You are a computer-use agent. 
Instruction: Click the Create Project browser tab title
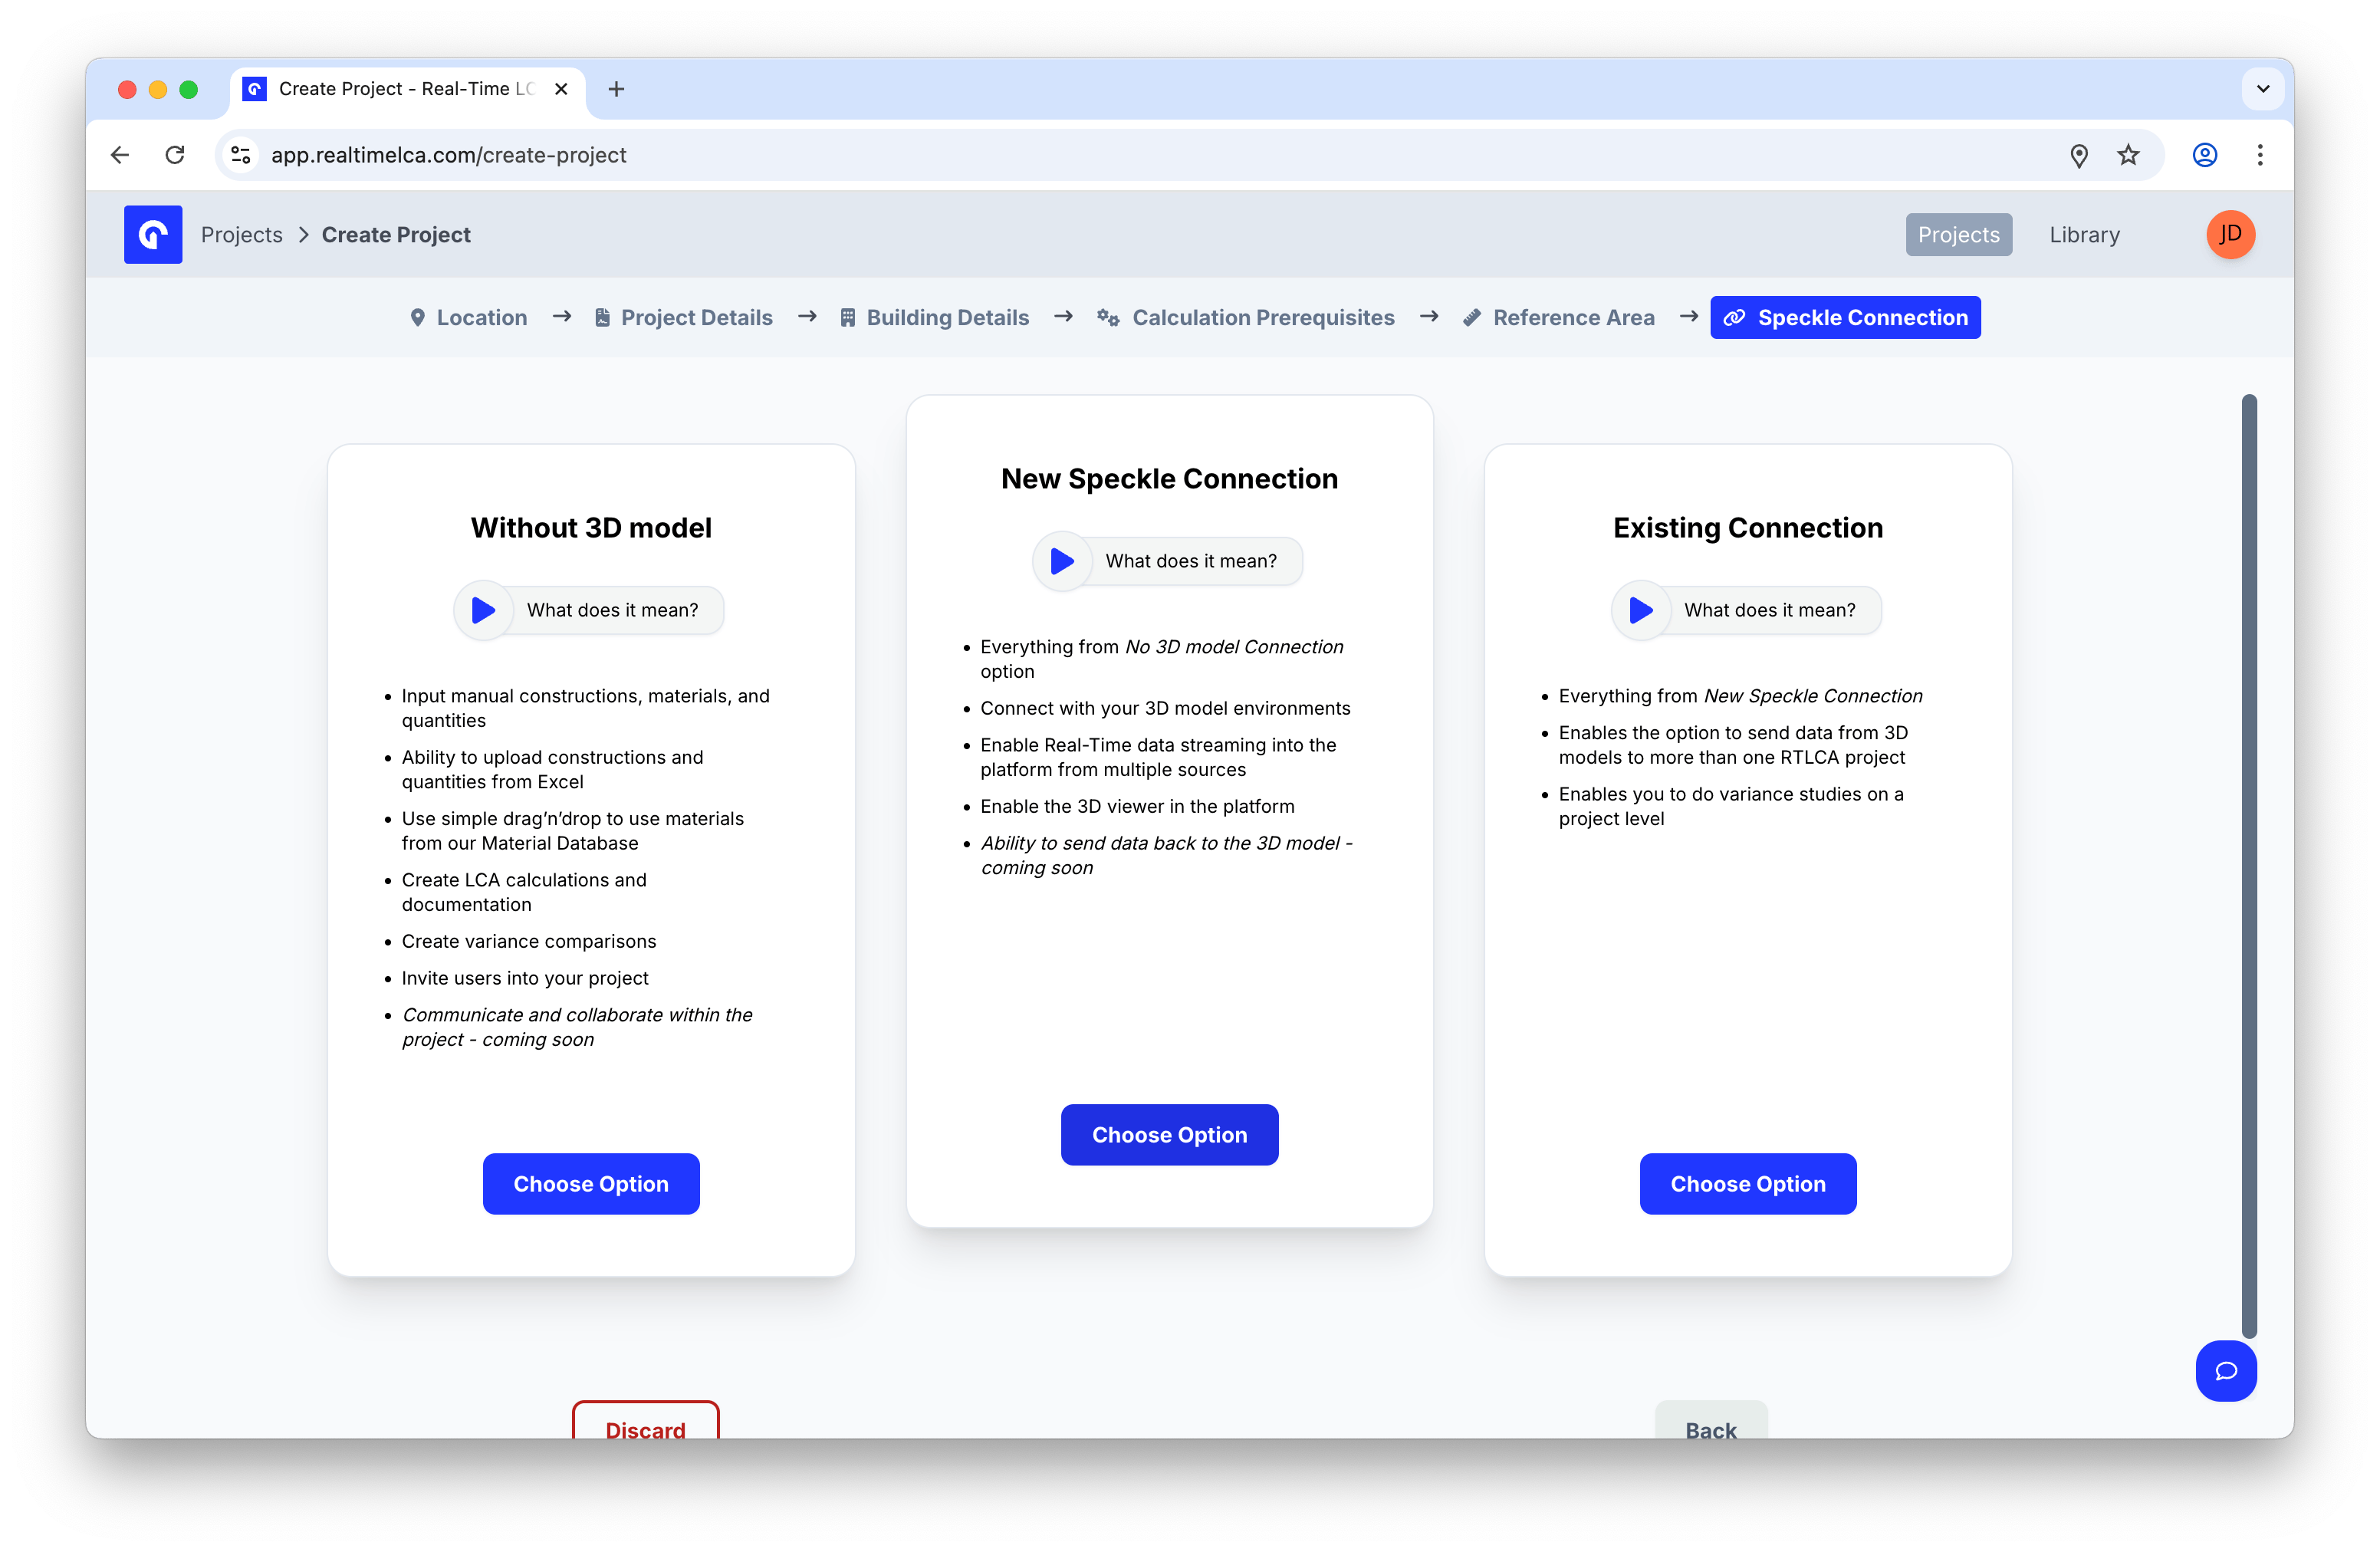[407, 89]
